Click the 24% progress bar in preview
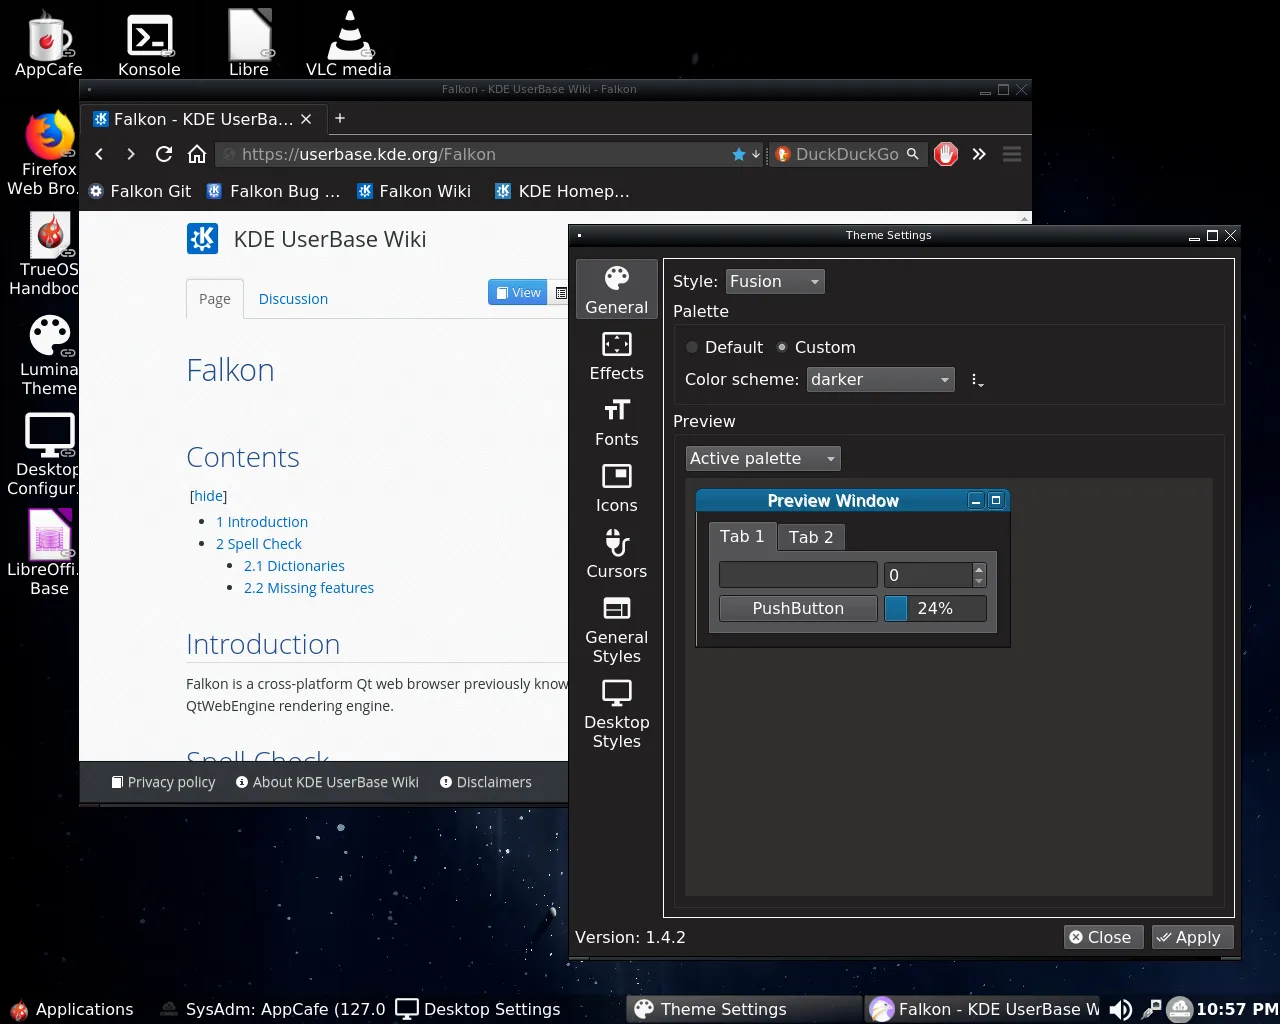The height and width of the screenshot is (1024, 1280). 935,608
